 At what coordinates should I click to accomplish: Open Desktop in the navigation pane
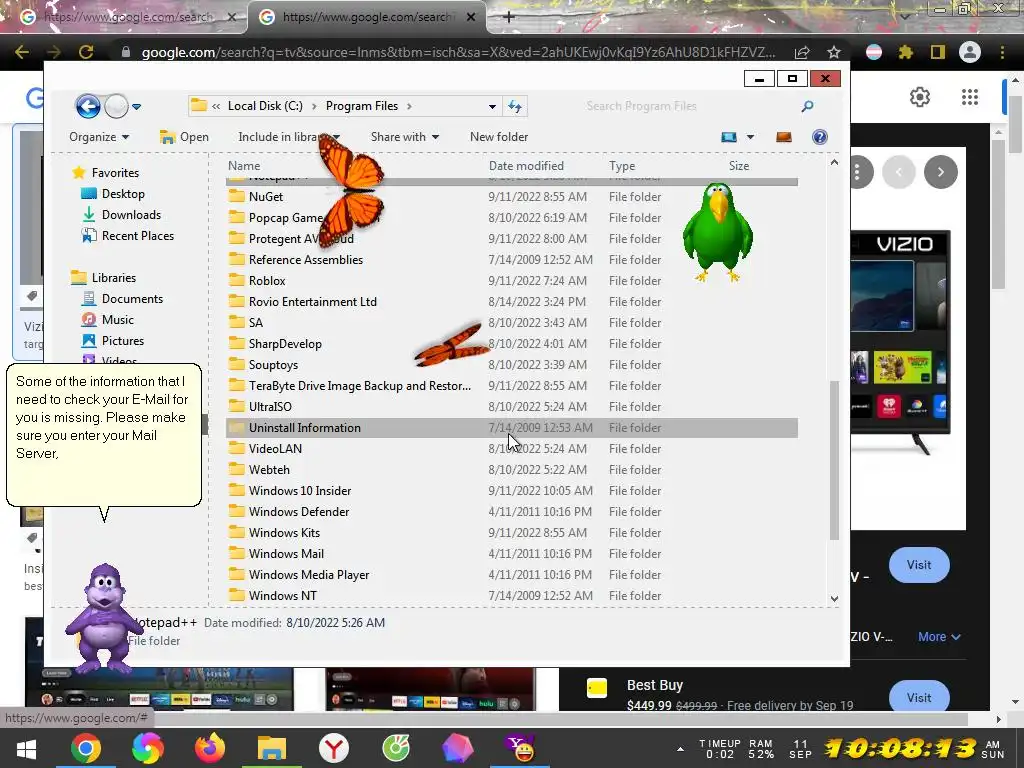click(112, 194)
